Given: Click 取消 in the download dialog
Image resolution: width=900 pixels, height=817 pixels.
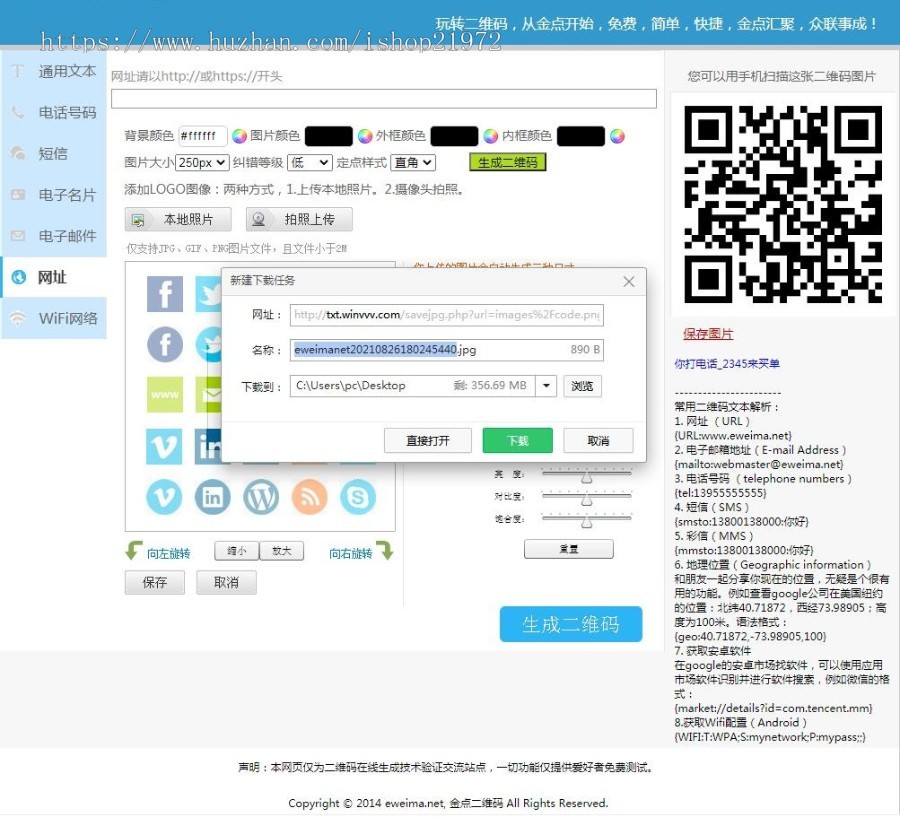Looking at the screenshot, I should click(x=598, y=440).
